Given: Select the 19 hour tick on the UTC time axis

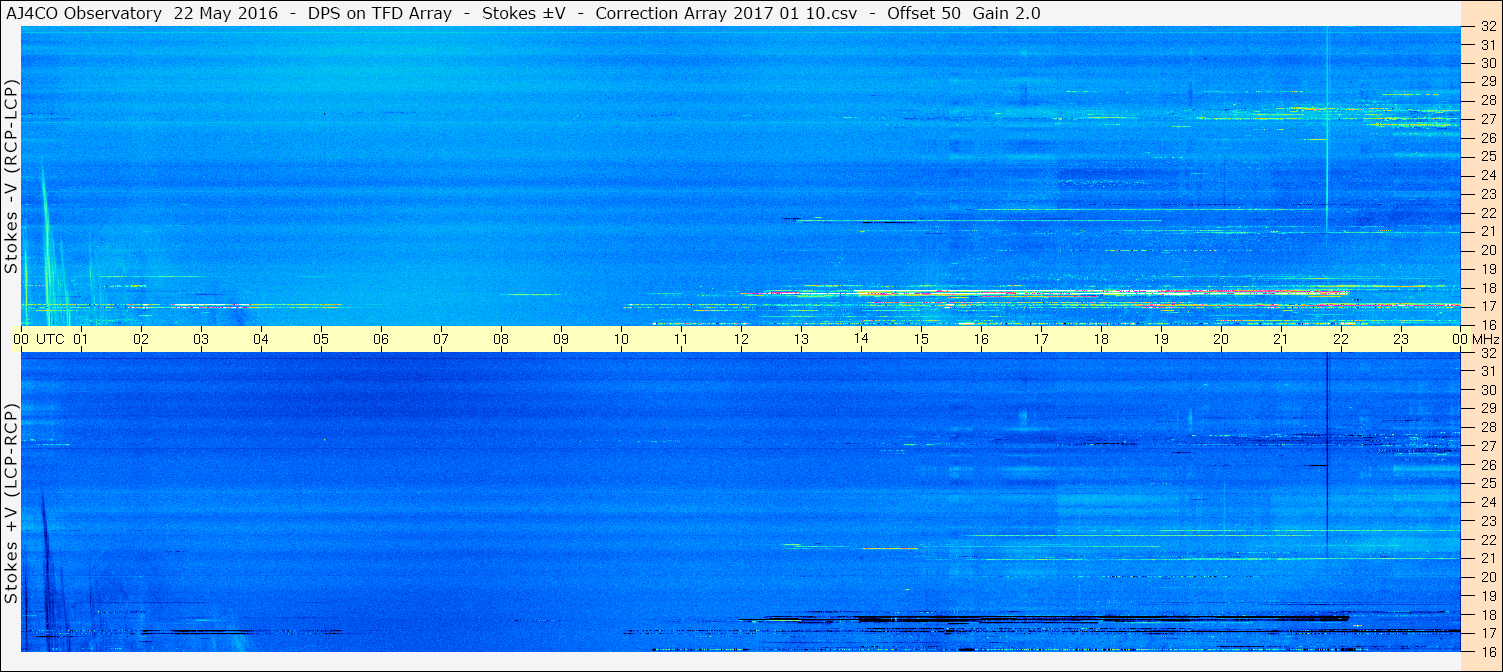Looking at the screenshot, I should (x=1161, y=339).
